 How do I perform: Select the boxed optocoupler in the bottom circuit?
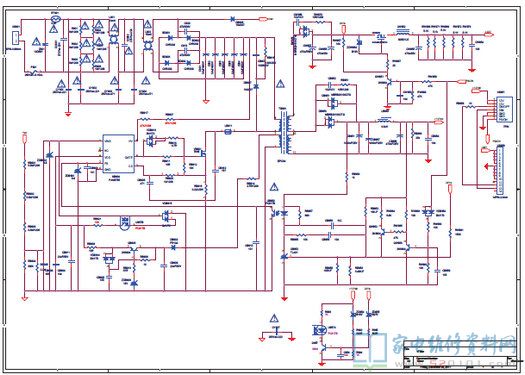319,330
